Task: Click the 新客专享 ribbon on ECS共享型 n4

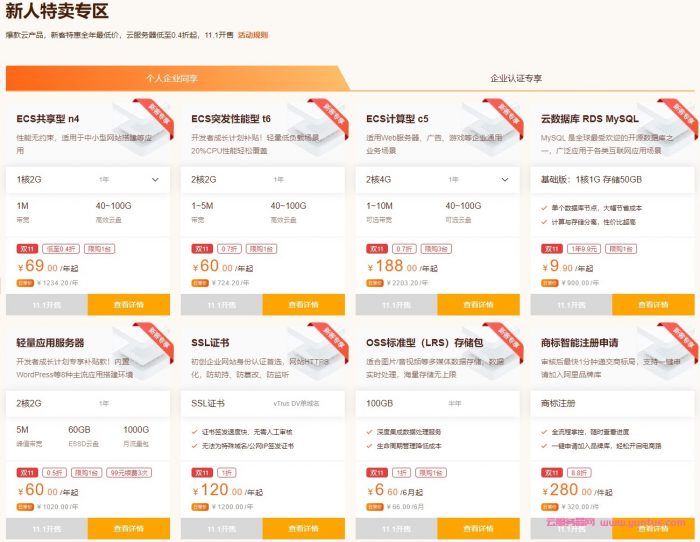Action: coord(158,115)
